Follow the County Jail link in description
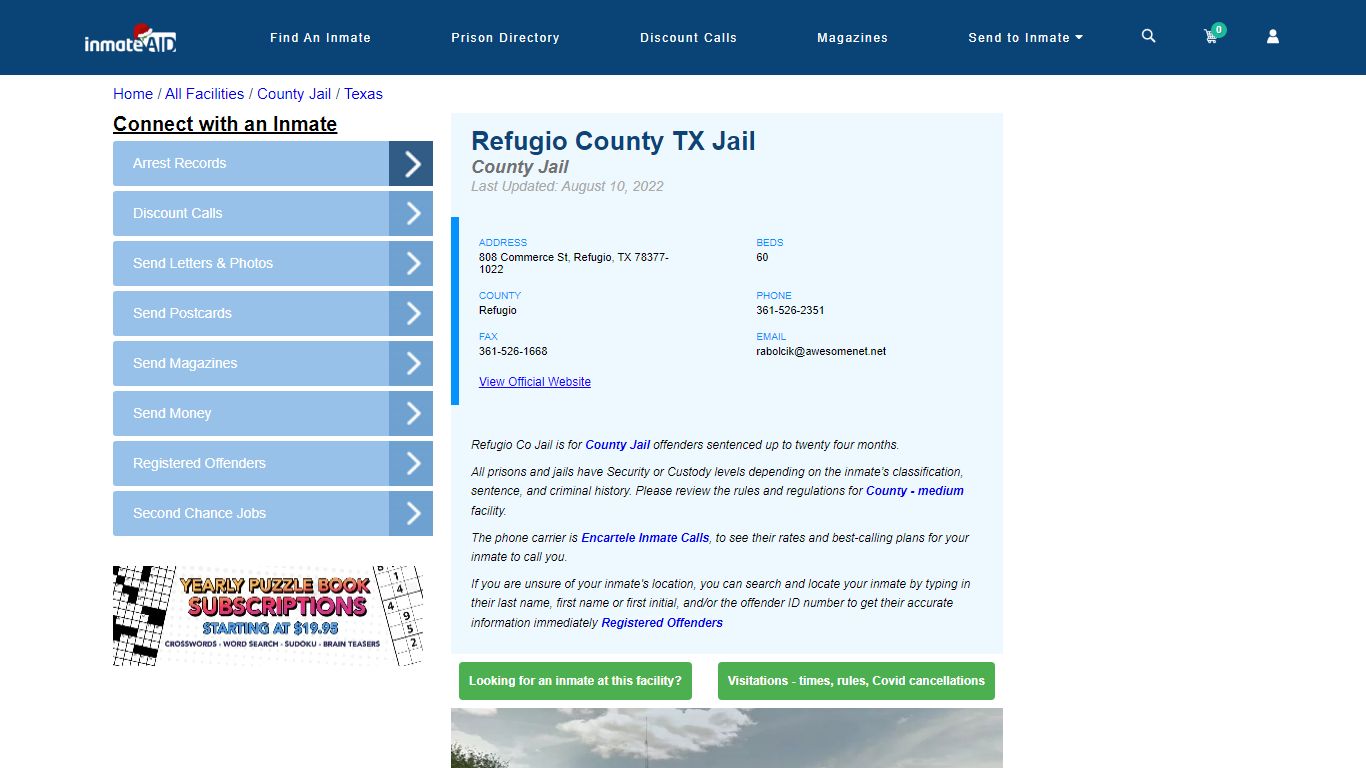 [x=617, y=445]
